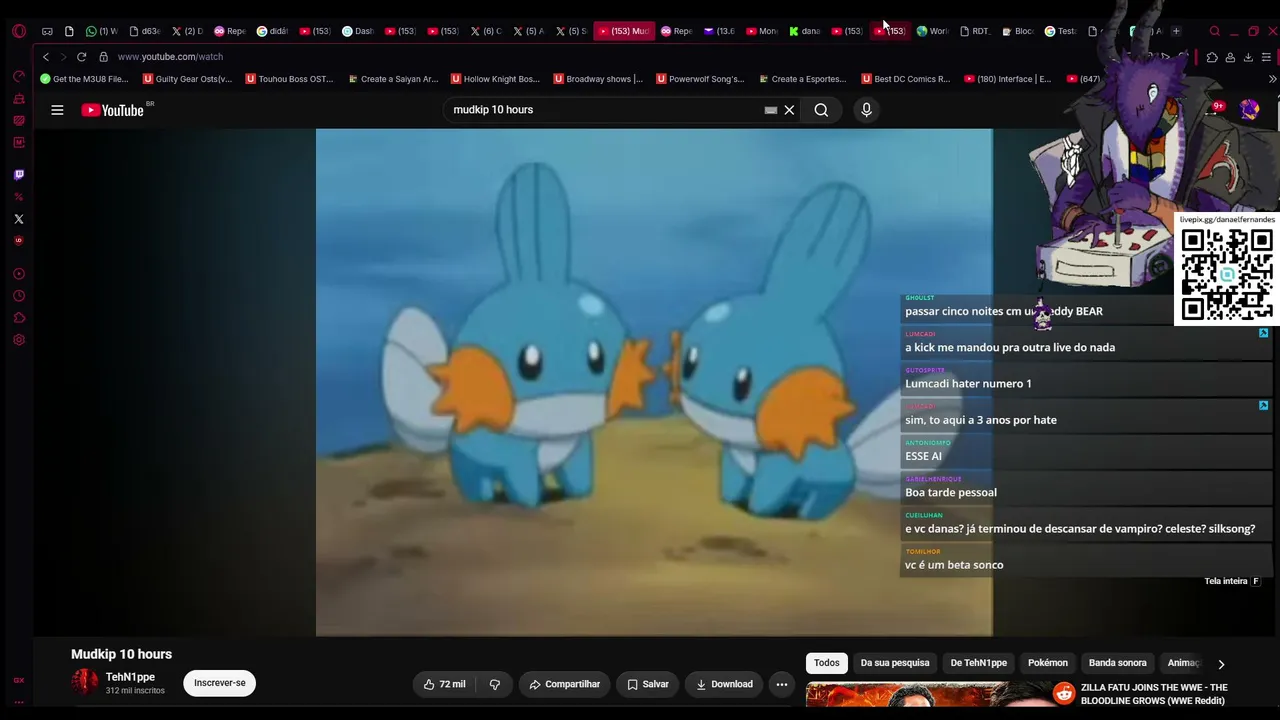Switch to the Dash browser tab

[x=357, y=31]
